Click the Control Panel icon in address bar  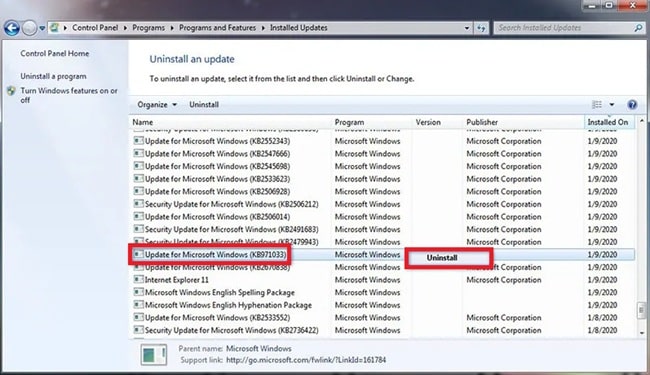[x=54, y=28]
